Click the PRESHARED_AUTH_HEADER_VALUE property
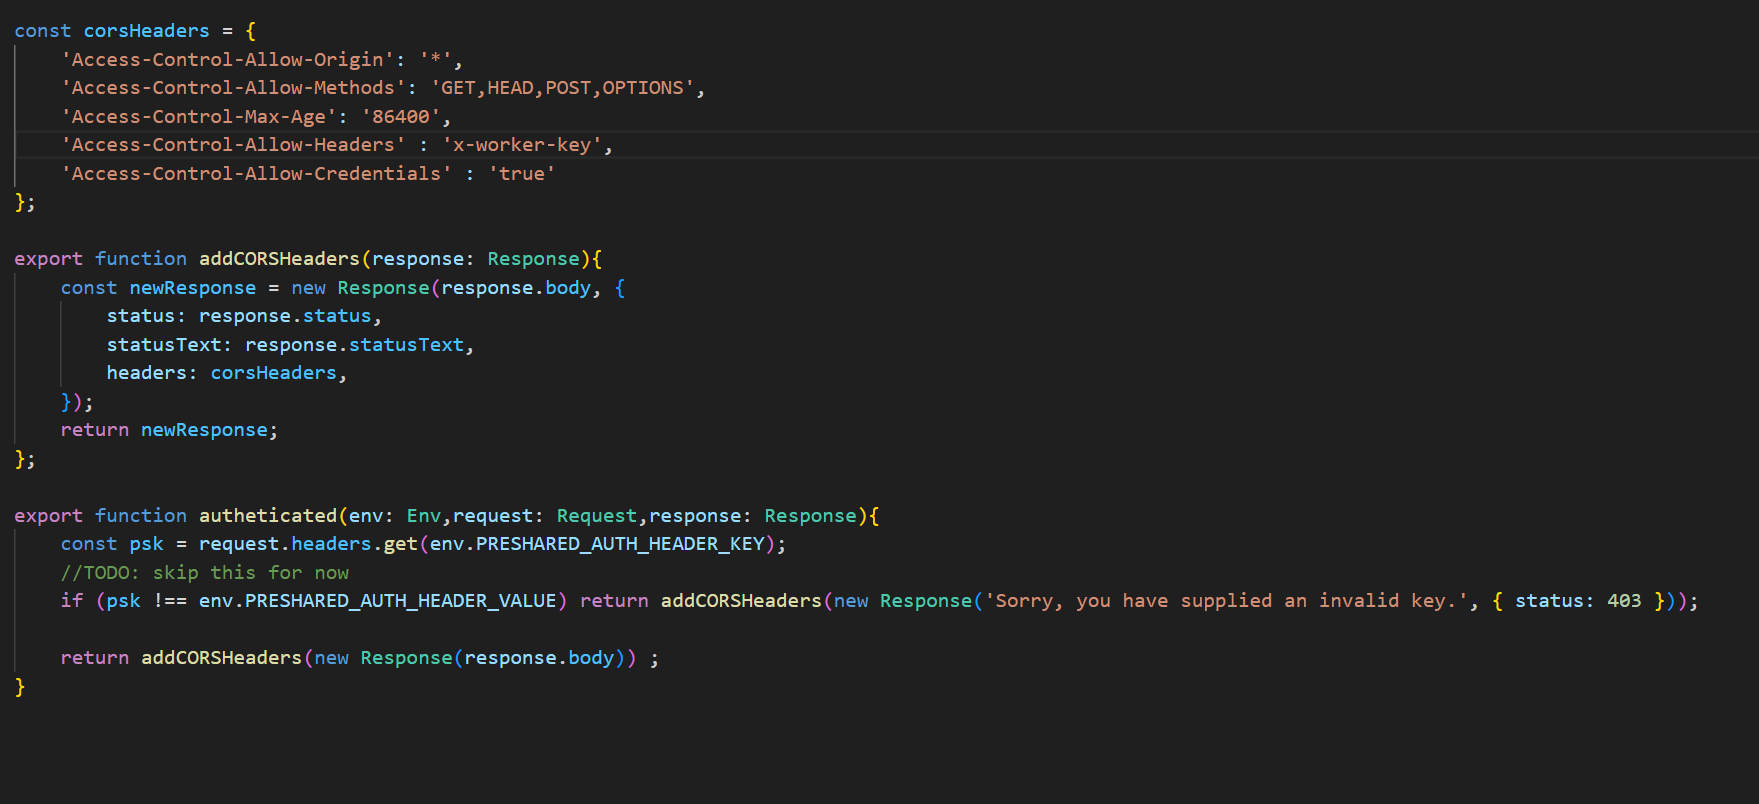 point(401,601)
